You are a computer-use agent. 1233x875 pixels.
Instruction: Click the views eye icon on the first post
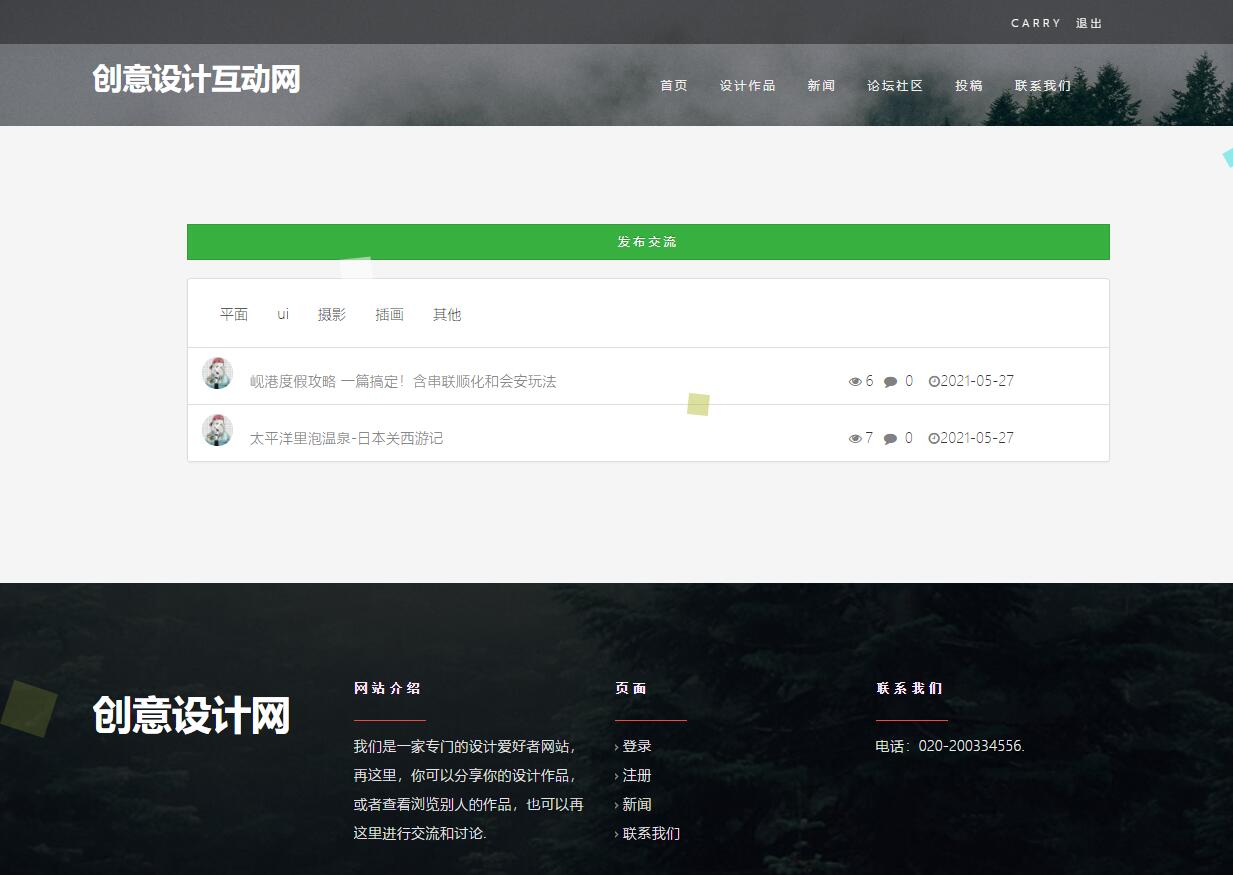tap(856, 381)
